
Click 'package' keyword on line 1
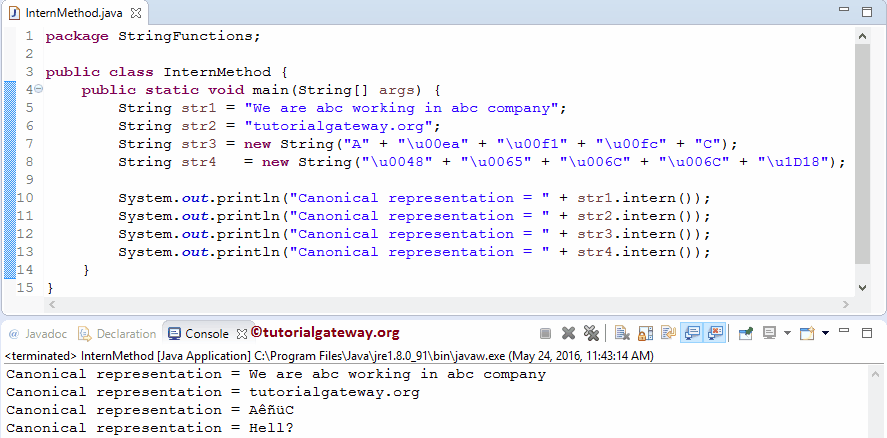[x=77, y=36]
